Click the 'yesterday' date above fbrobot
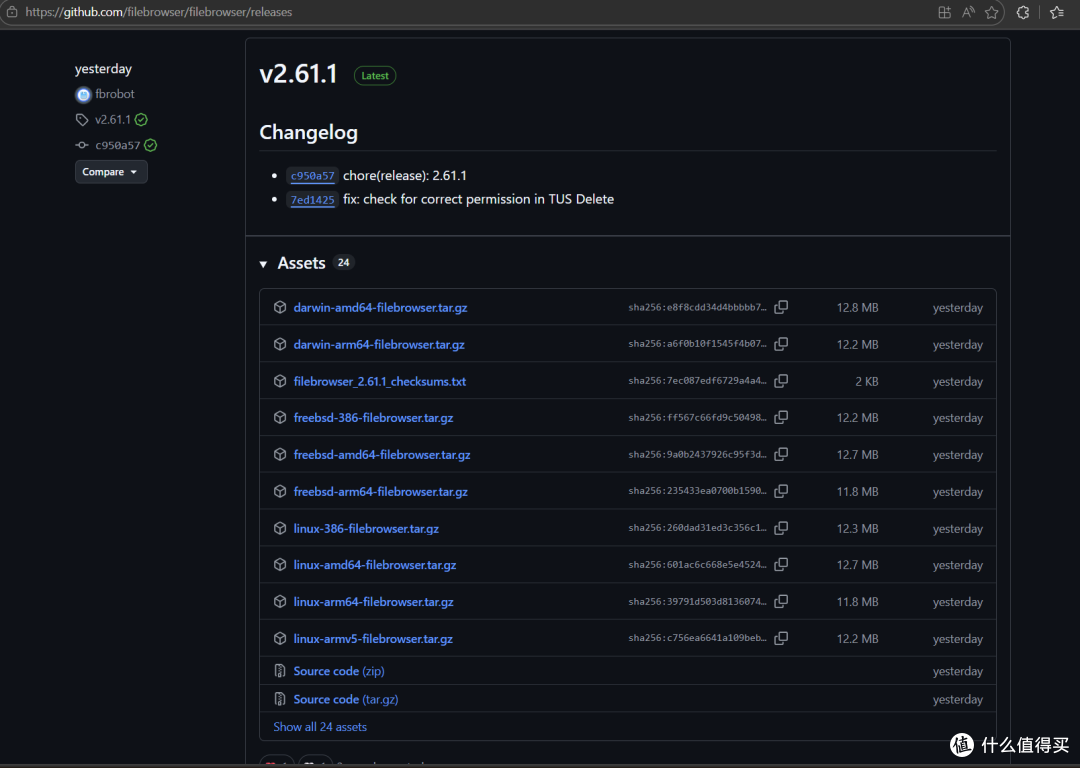The width and height of the screenshot is (1080, 768). point(103,69)
